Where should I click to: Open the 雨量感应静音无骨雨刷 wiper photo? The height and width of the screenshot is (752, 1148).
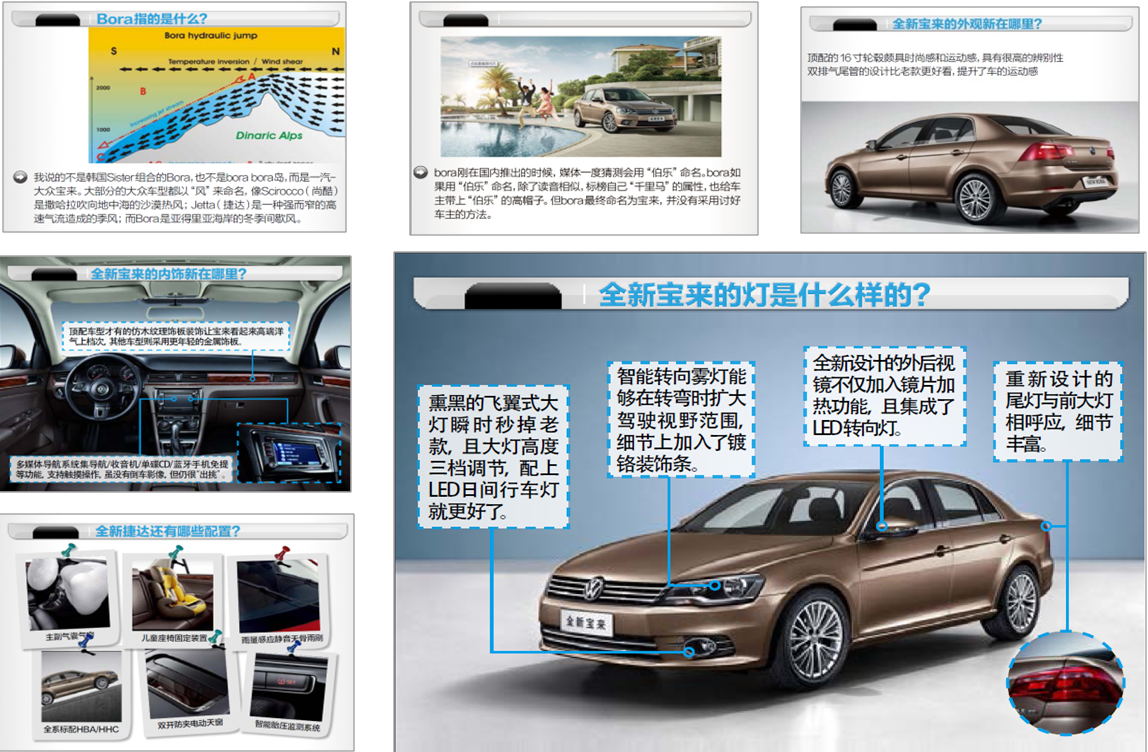278,597
